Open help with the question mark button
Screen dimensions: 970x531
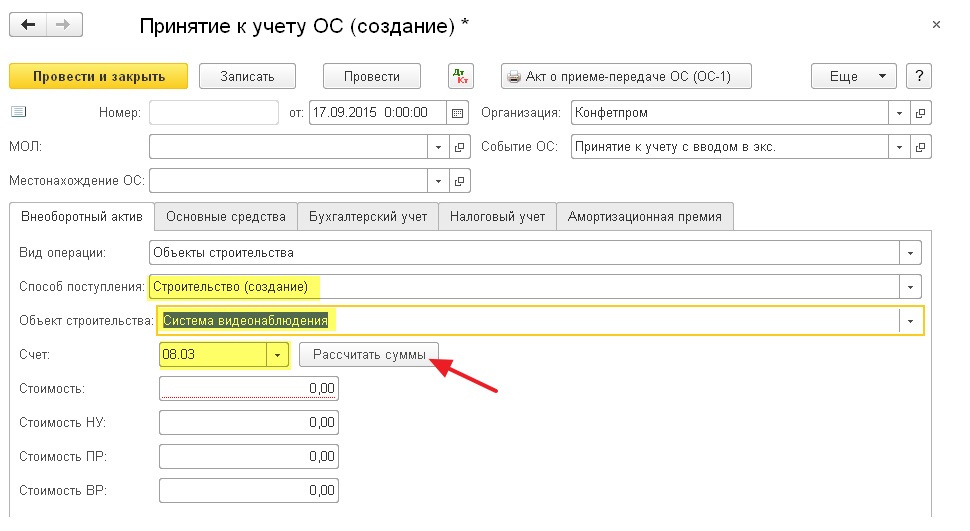(x=919, y=76)
